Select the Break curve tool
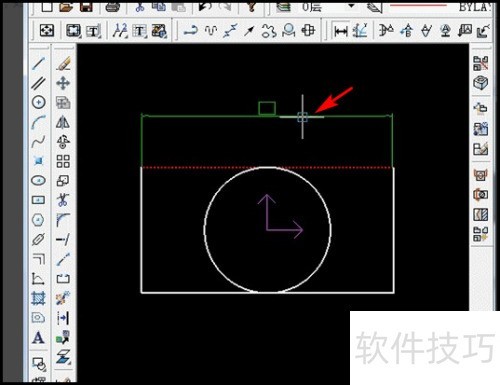The width and height of the screenshot is (500, 385). pos(63,259)
